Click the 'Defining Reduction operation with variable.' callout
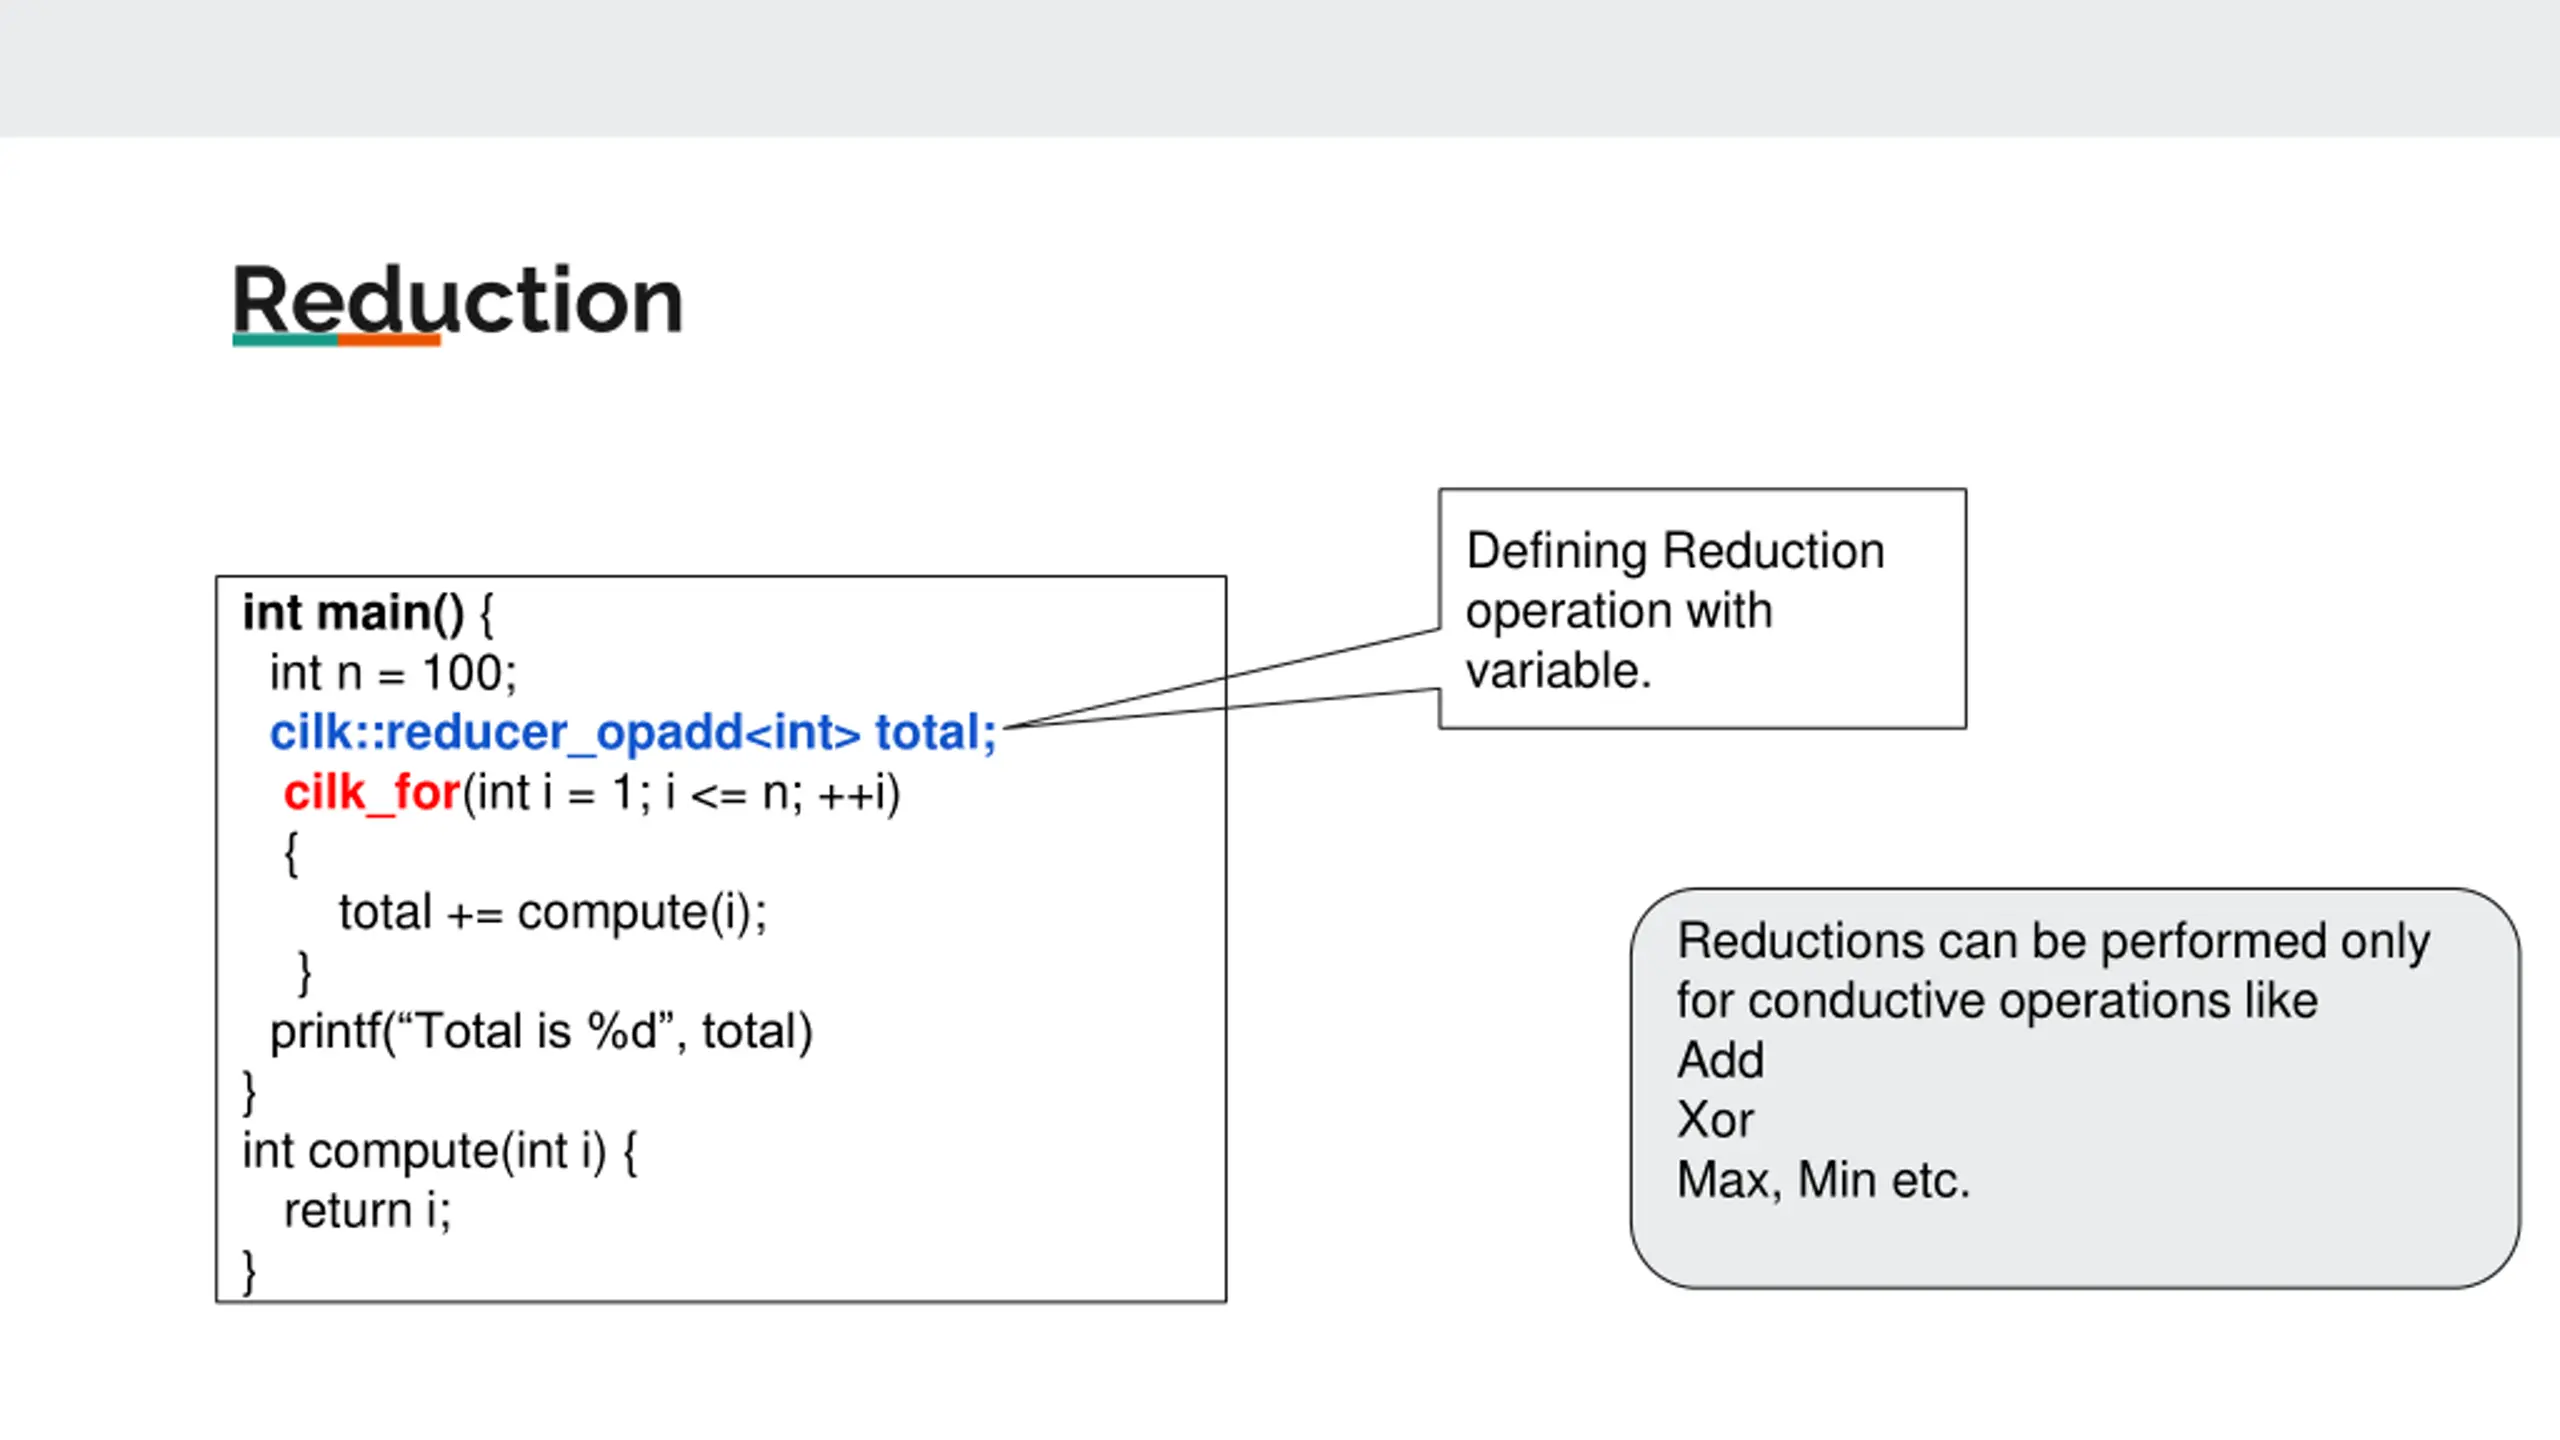The height and width of the screenshot is (1440, 2560). click(1702, 609)
